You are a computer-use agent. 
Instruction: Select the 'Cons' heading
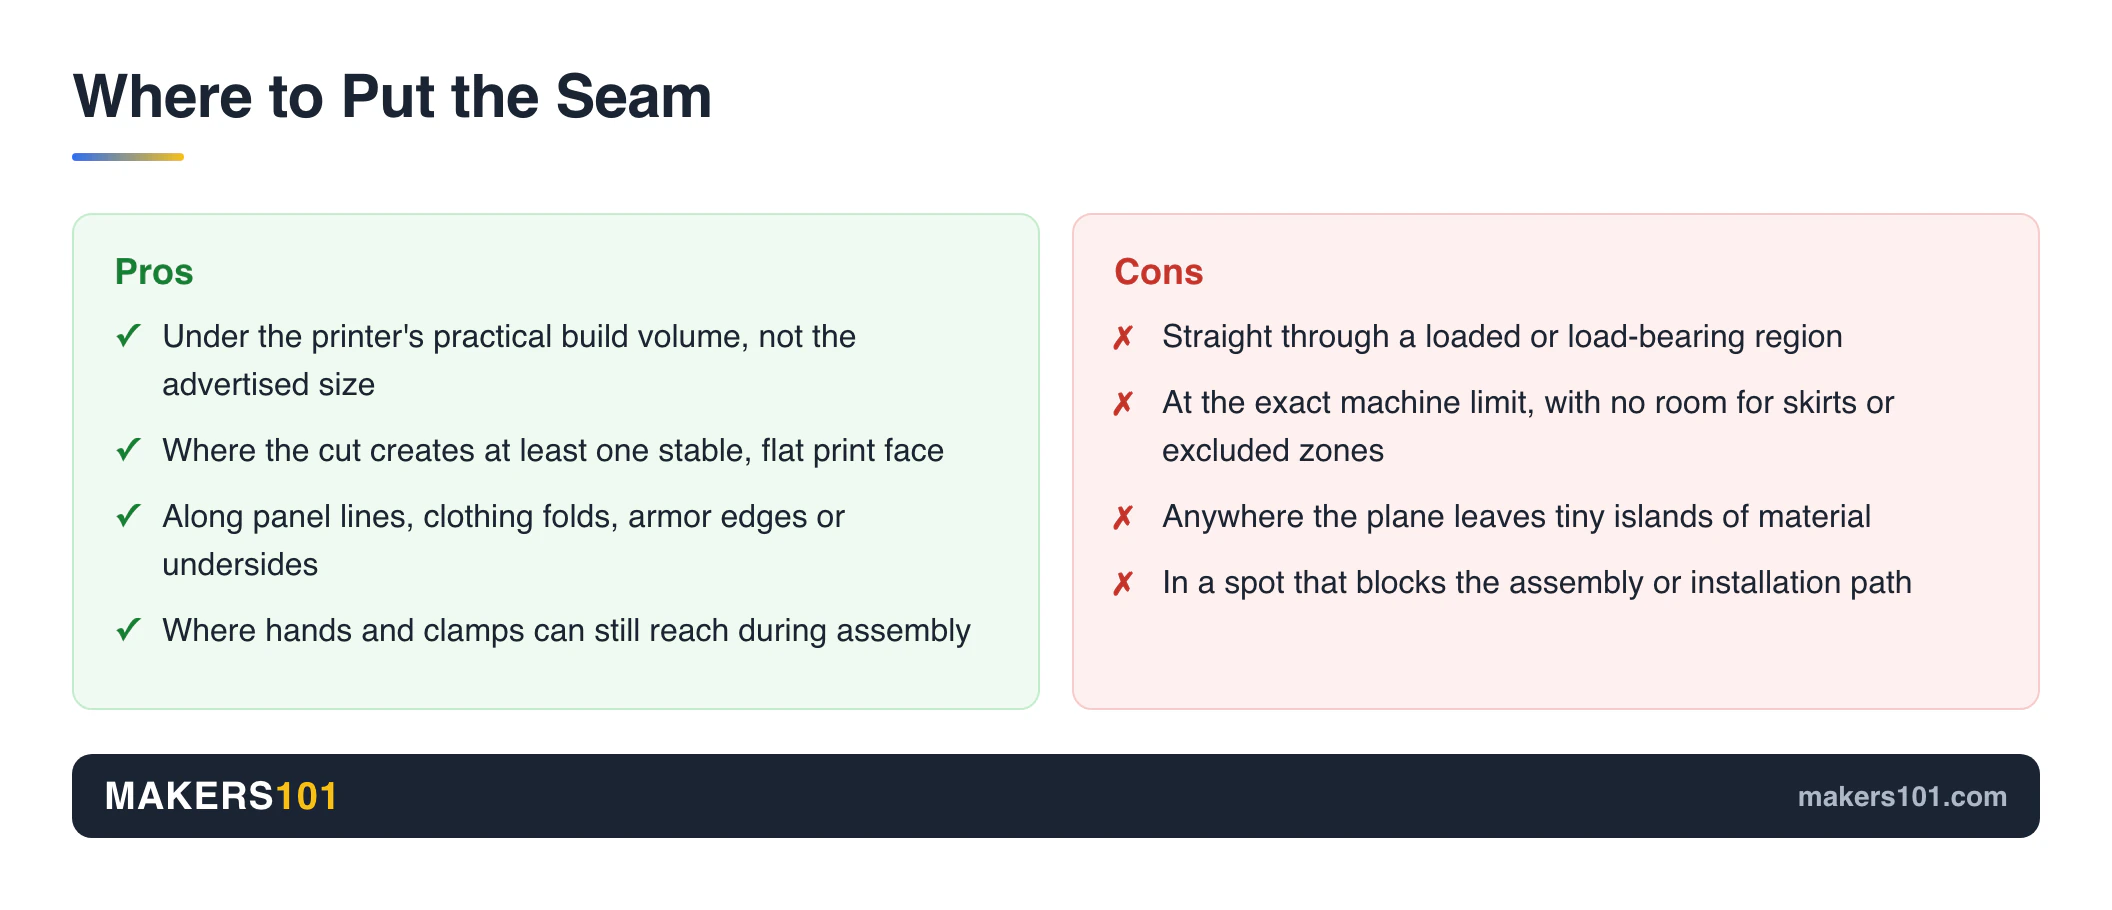pyautogui.click(x=1158, y=272)
